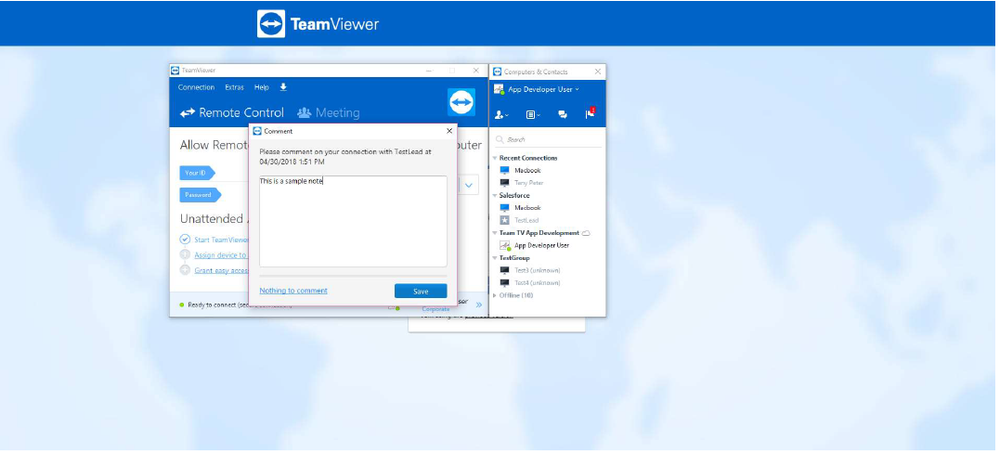Collapse the Salesforce group
The image size is (999, 453).
(495, 196)
